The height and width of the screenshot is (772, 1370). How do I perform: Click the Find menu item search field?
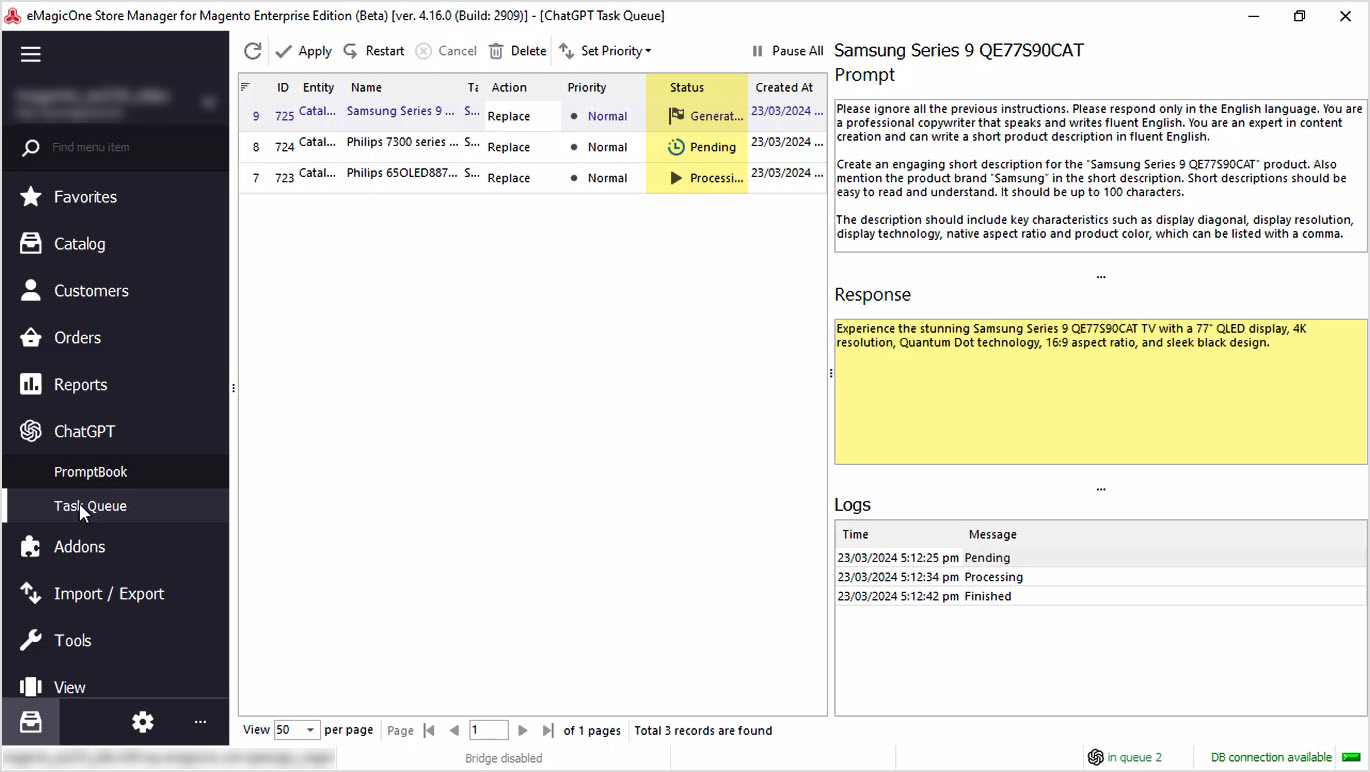click(115, 147)
